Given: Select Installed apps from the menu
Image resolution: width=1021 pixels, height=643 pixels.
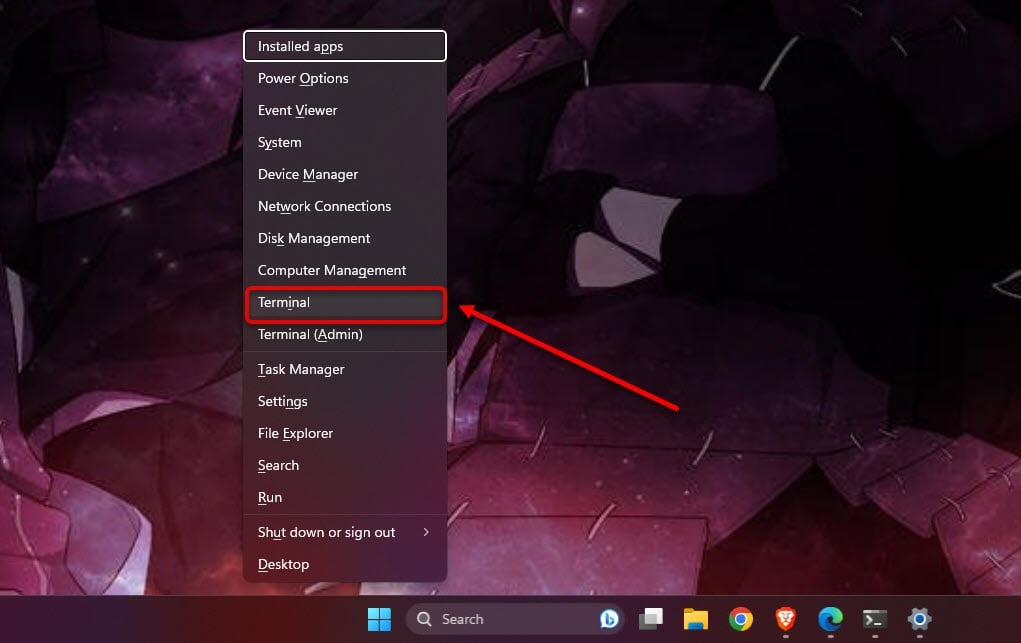Looking at the screenshot, I should click(x=345, y=46).
